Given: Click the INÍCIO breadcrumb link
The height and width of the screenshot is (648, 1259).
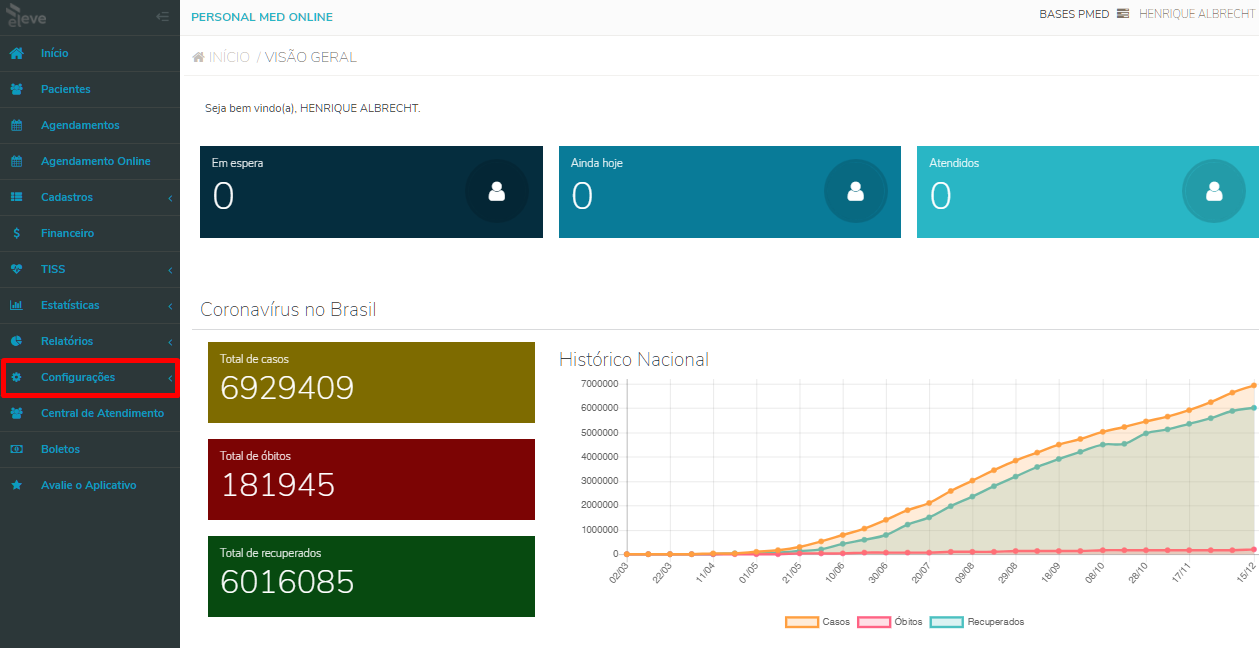Looking at the screenshot, I should (229, 57).
